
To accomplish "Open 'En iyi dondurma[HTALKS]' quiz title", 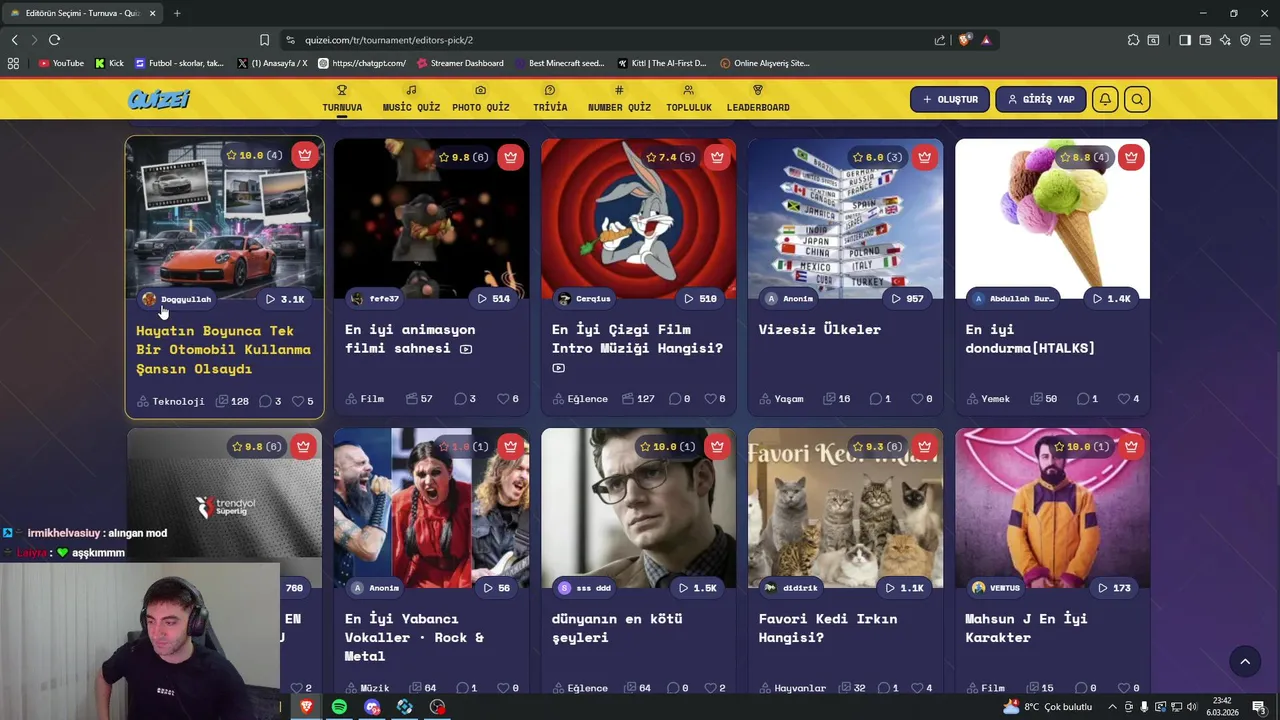I will pyautogui.click(x=1030, y=338).
